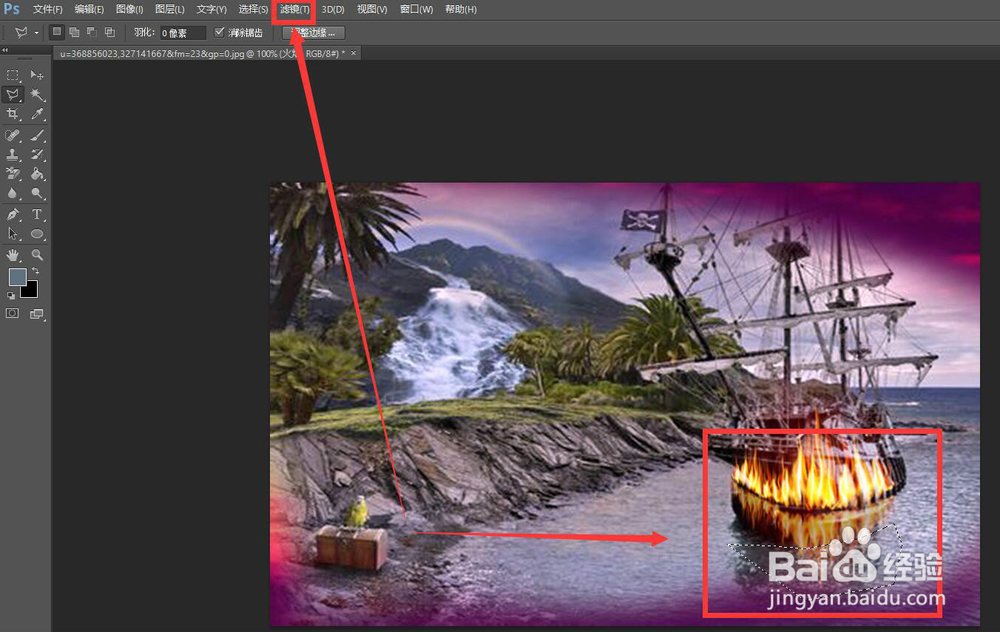Select the Eraser tool
This screenshot has width=1000, height=632.
[12, 173]
